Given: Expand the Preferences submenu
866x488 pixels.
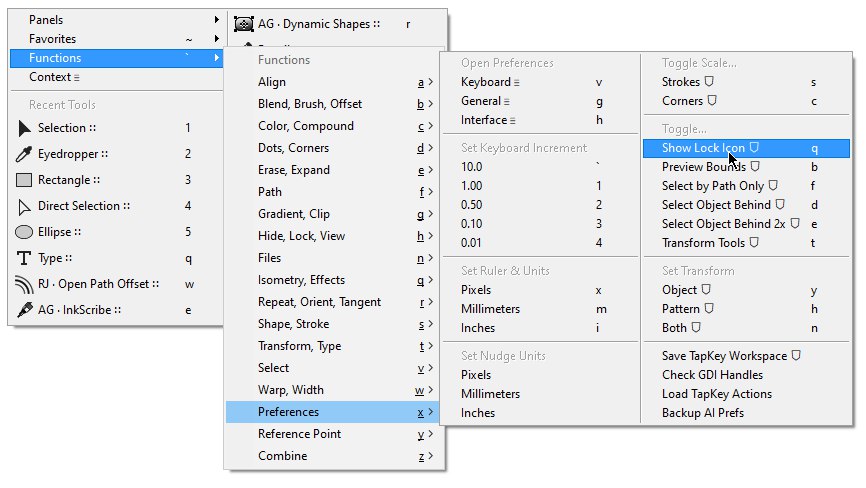Looking at the screenshot, I should click(330, 412).
